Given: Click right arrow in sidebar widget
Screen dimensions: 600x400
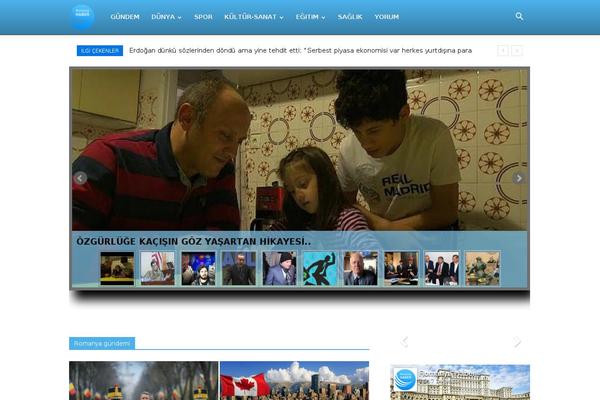Looking at the screenshot, I should [x=517, y=342].
